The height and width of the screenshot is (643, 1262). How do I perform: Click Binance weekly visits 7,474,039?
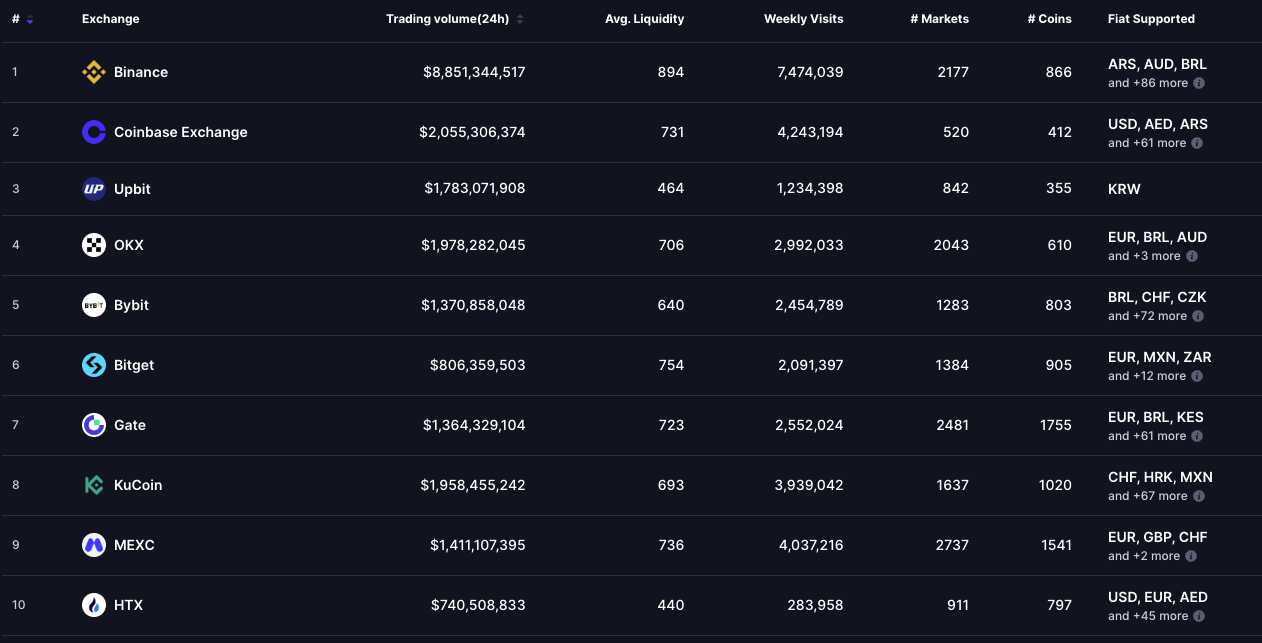point(810,72)
